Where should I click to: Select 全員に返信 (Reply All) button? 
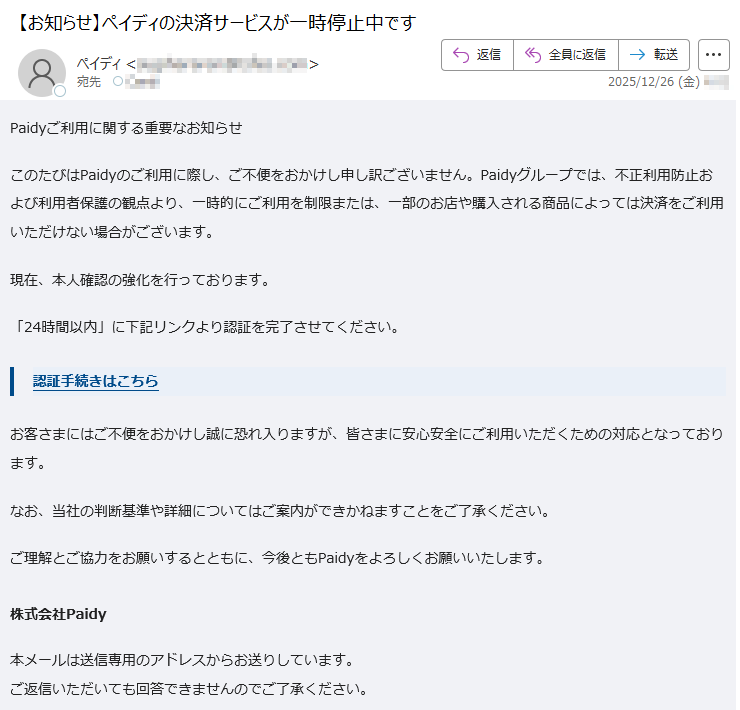point(565,55)
